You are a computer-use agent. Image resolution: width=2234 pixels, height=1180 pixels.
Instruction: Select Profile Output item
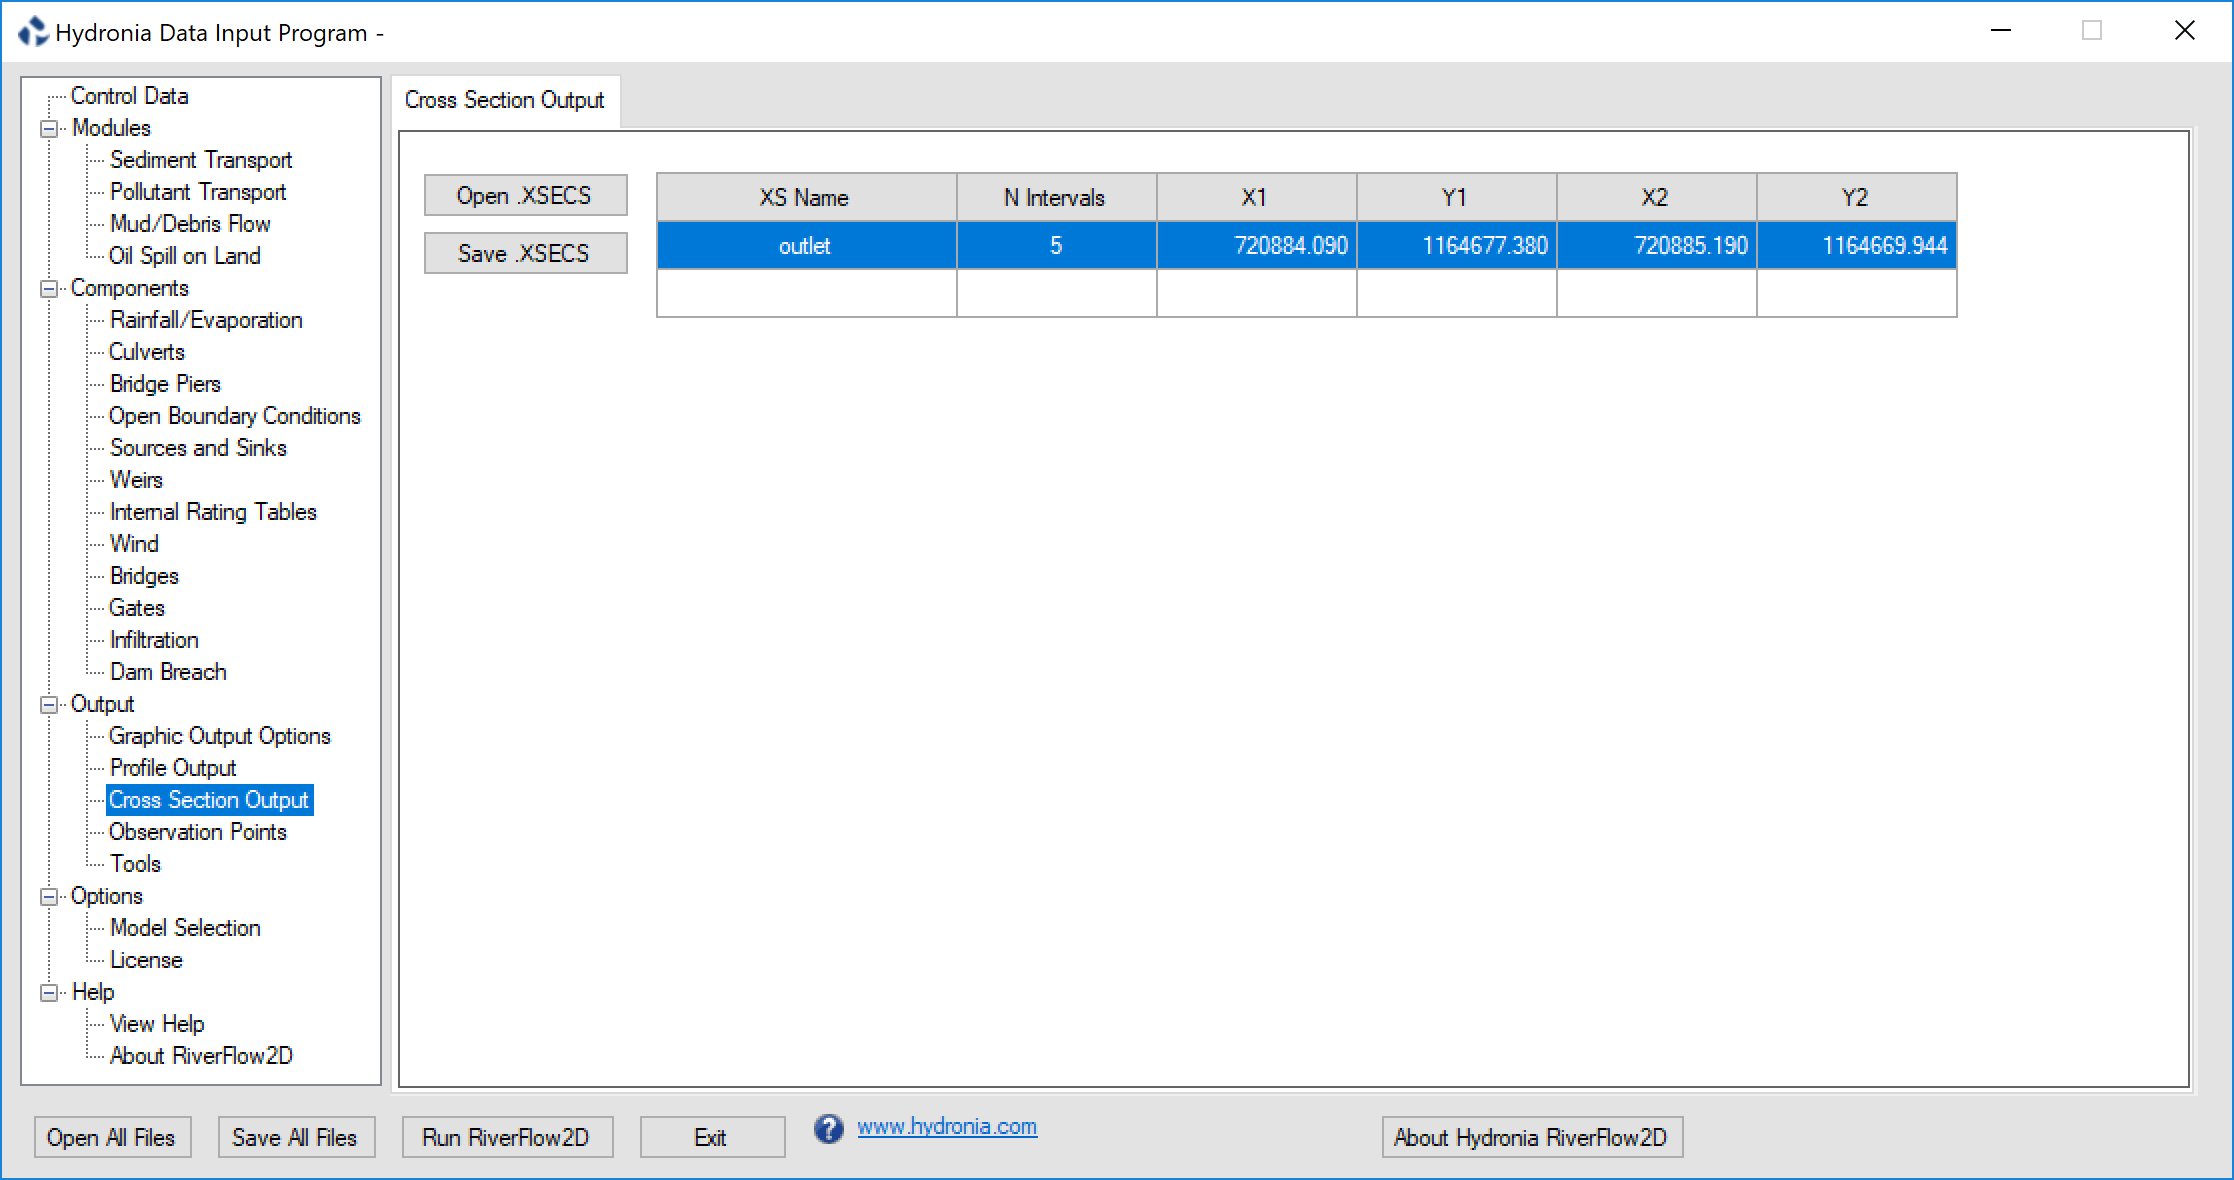click(x=173, y=768)
